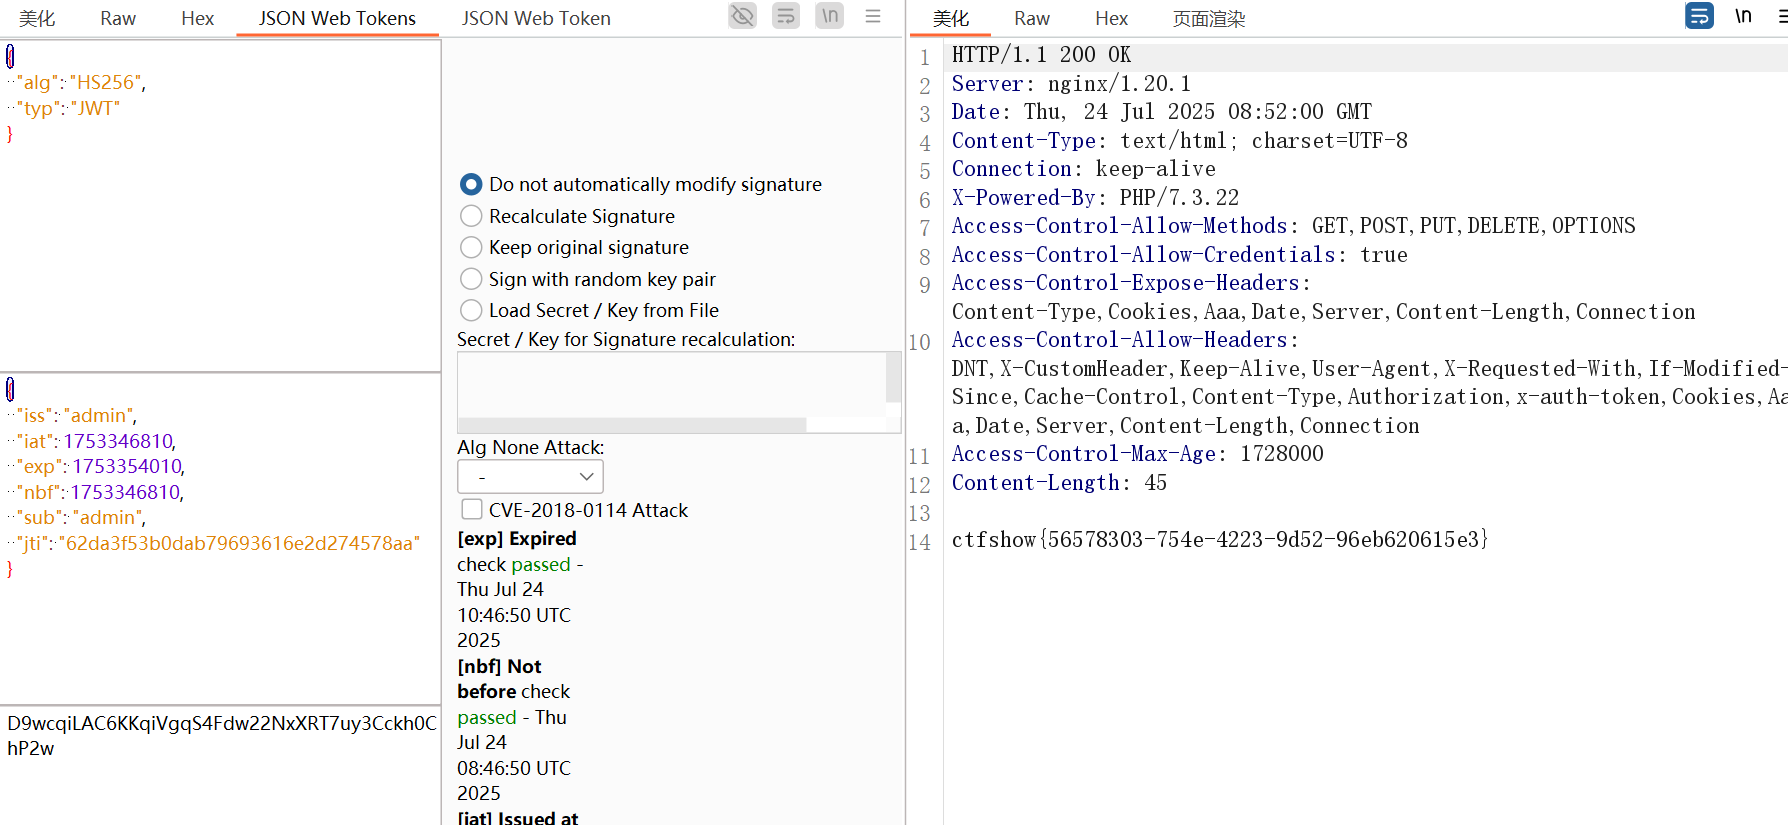Click the ctfshow{...} flag text in response
The width and height of the screenshot is (1788, 825).
click(1220, 540)
